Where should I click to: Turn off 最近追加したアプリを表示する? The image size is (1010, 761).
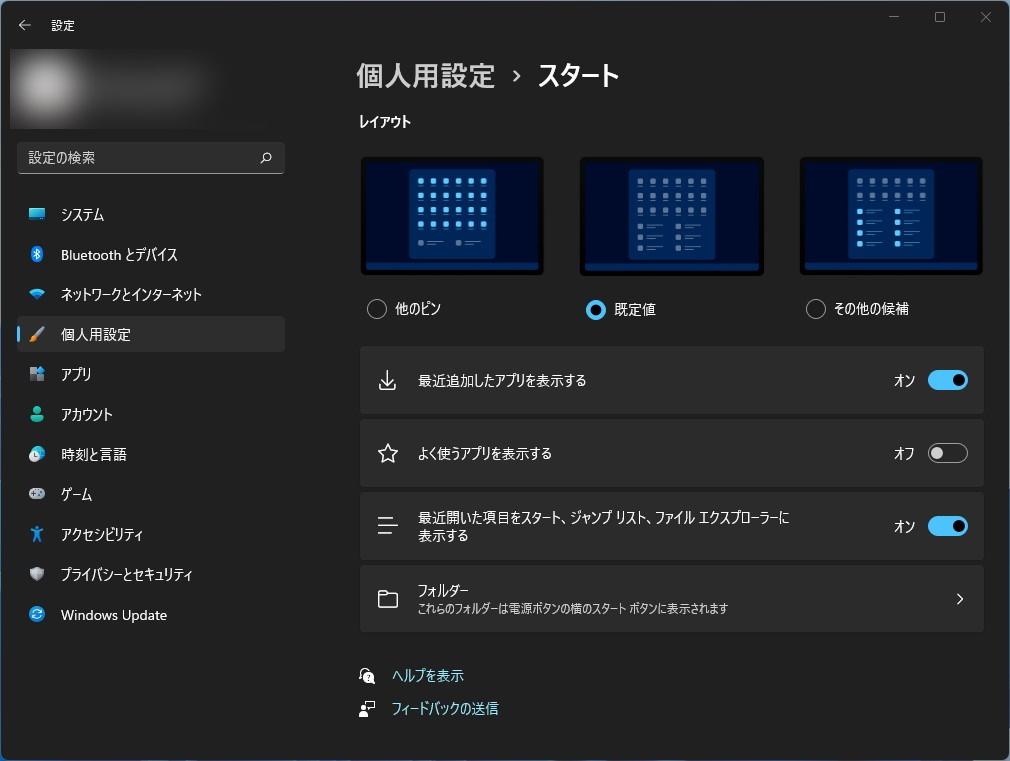(947, 380)
